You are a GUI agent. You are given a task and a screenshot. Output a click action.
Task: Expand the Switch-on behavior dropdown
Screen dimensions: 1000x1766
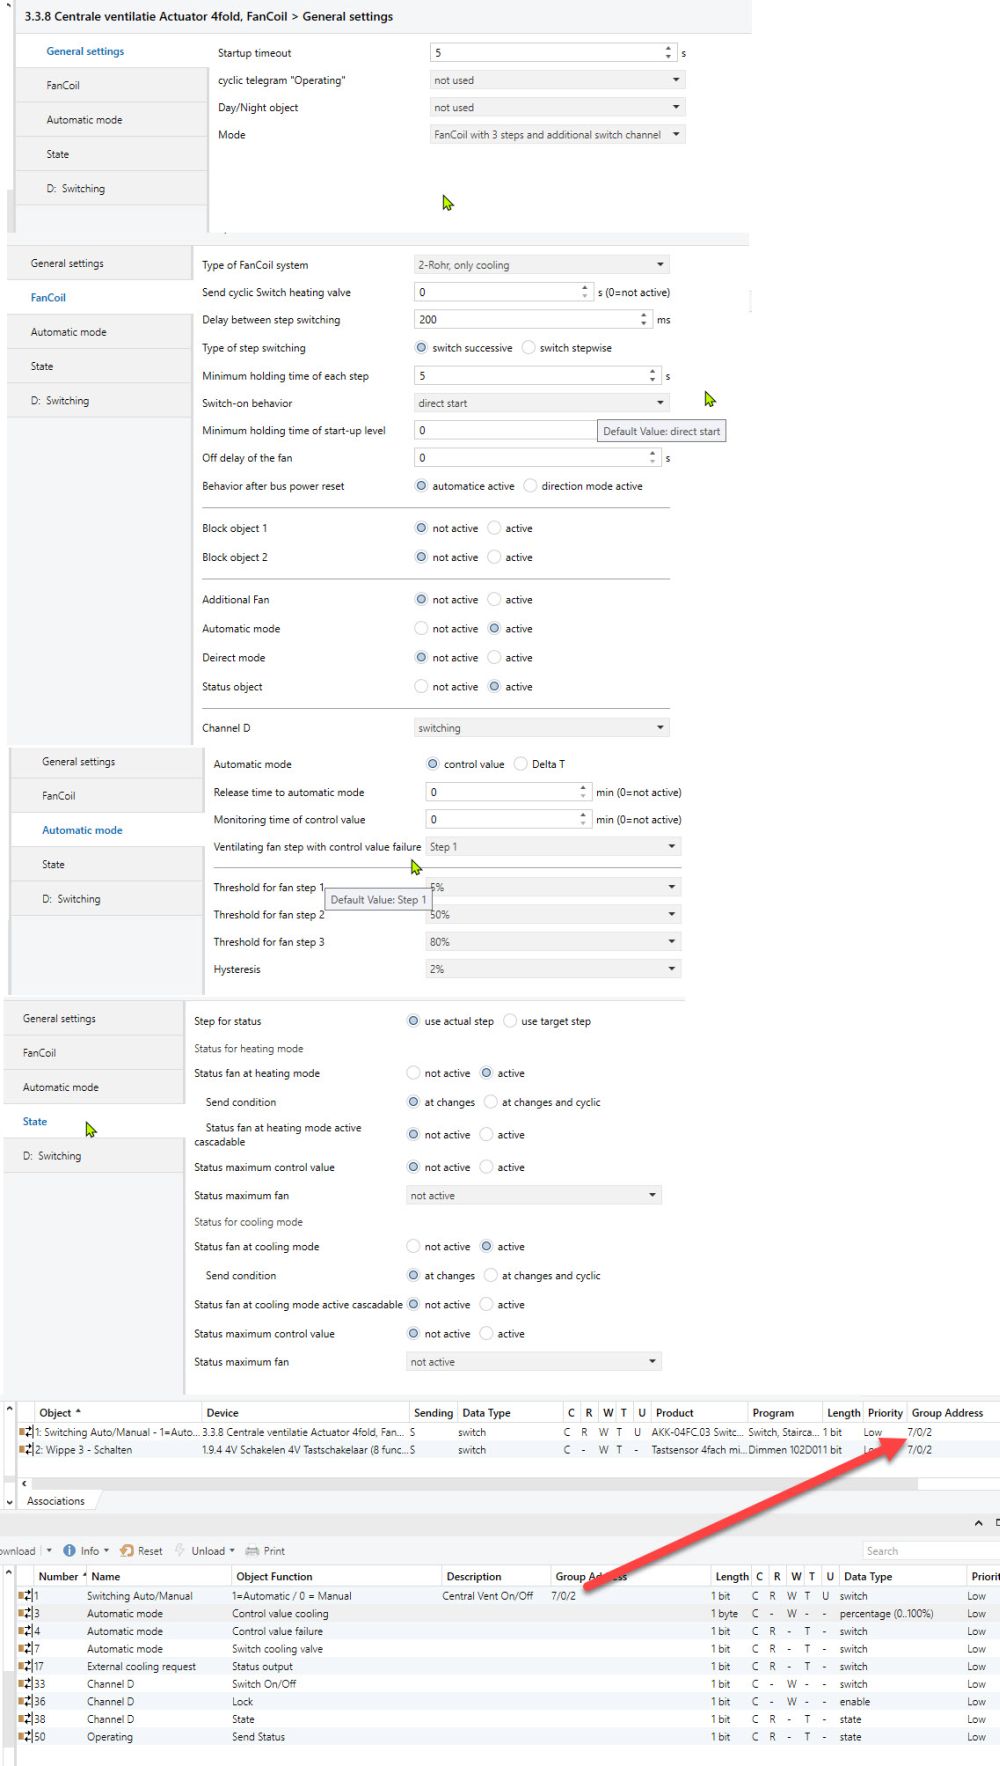pyautogui.click(x=660, y=403)
